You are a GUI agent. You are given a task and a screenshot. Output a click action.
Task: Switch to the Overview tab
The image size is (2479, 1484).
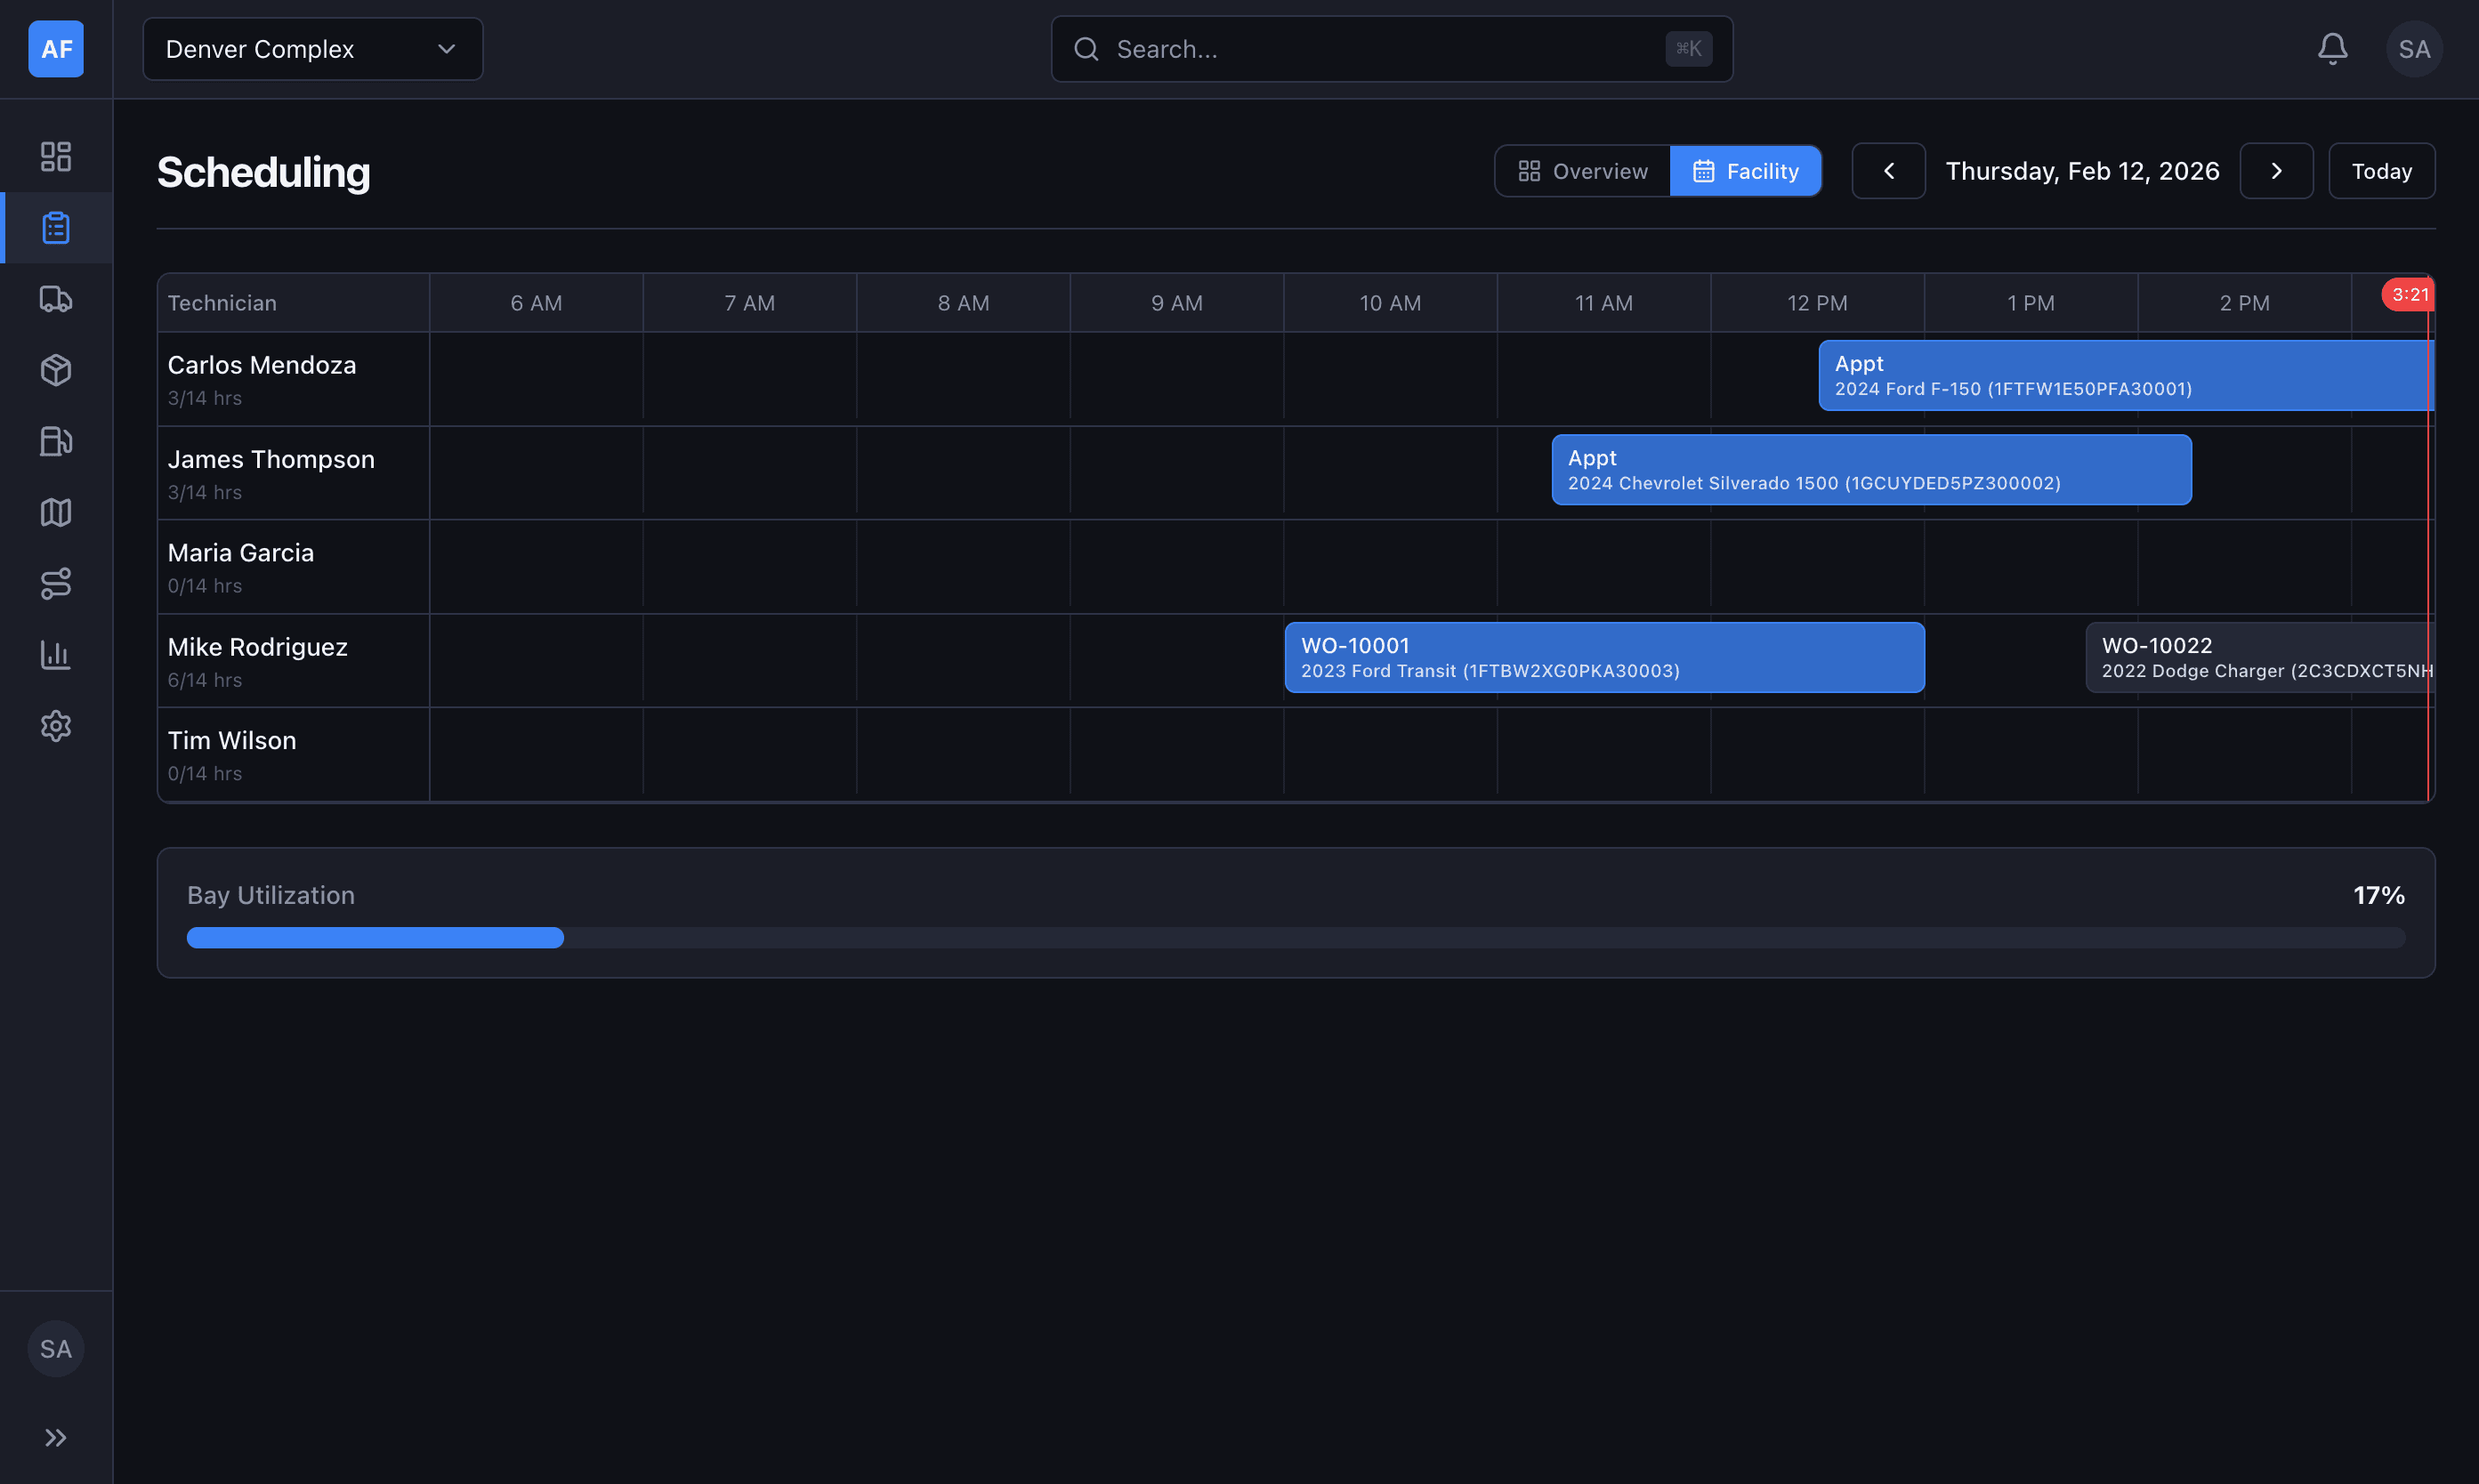[x=1582, y=171]
